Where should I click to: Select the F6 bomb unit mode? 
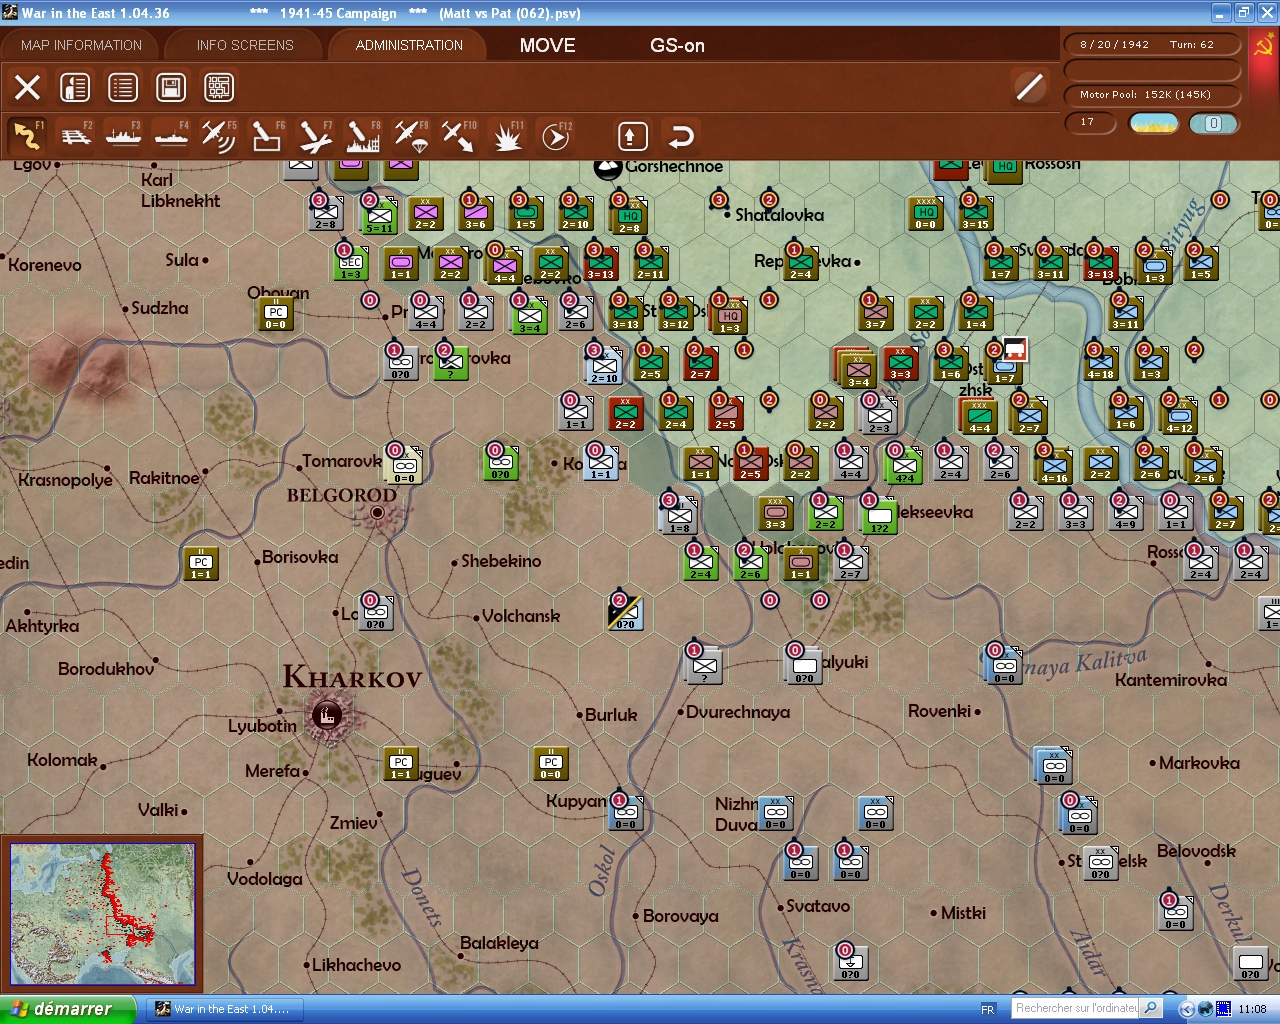(267, 136)
